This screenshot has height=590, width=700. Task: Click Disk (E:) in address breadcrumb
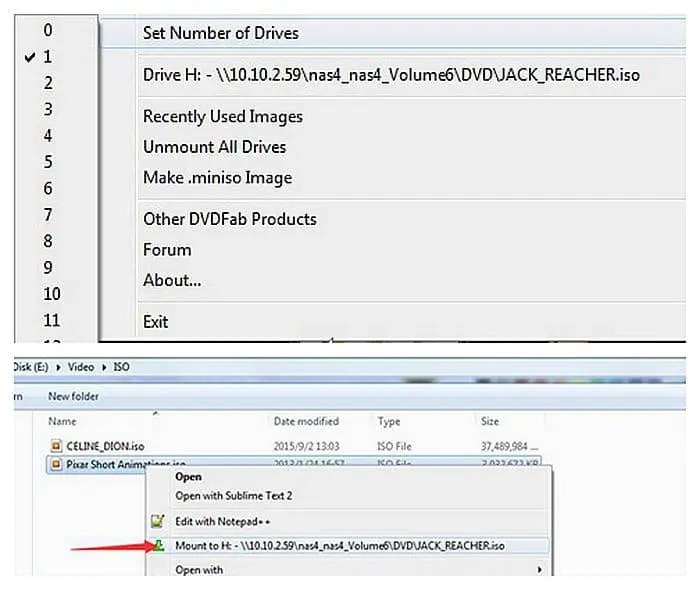tap(31, 367)
